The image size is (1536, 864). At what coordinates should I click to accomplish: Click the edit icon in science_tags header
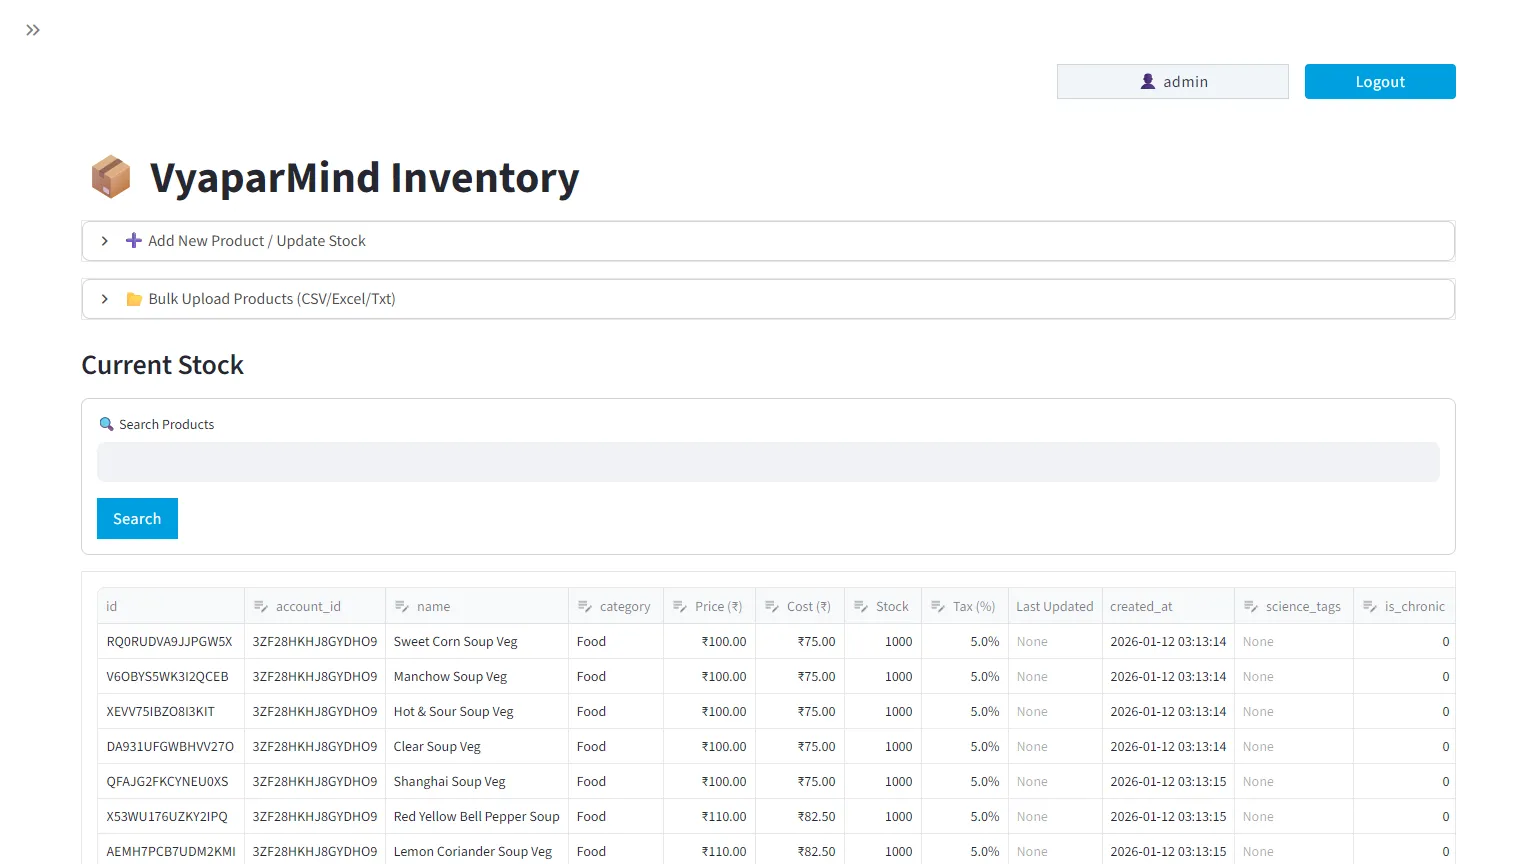pos(1251,606)
